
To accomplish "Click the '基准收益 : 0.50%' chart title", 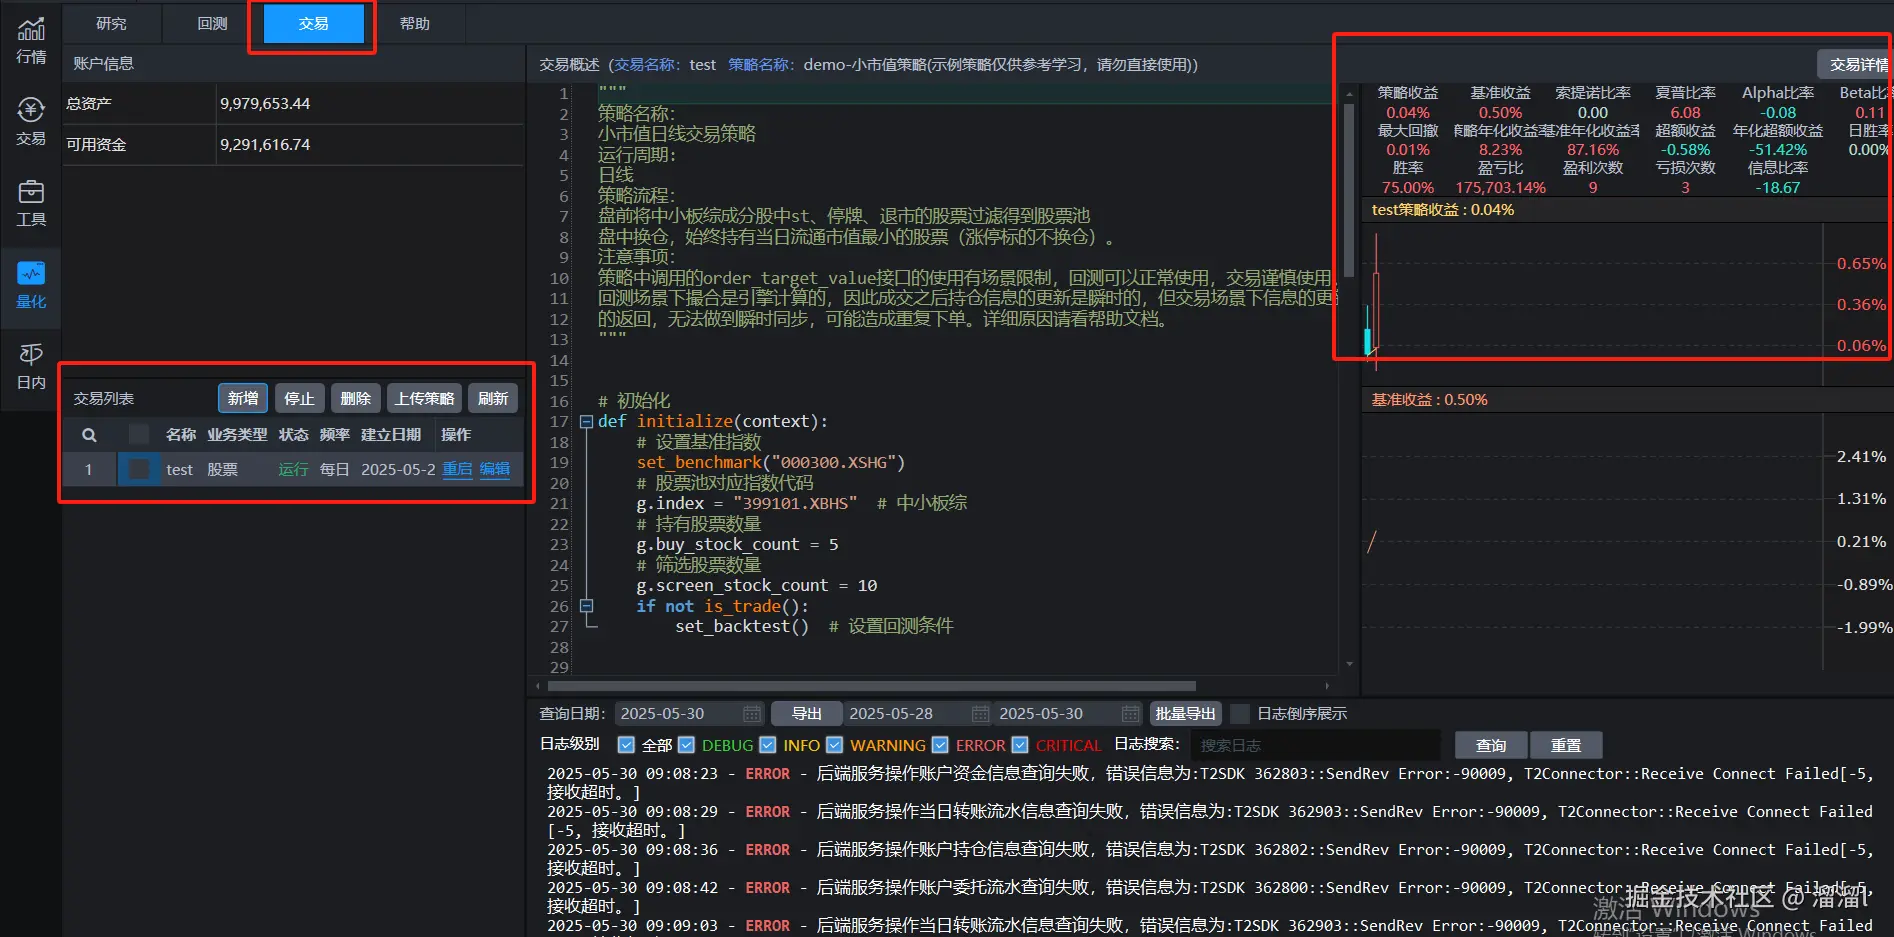I will (1429, 400).
